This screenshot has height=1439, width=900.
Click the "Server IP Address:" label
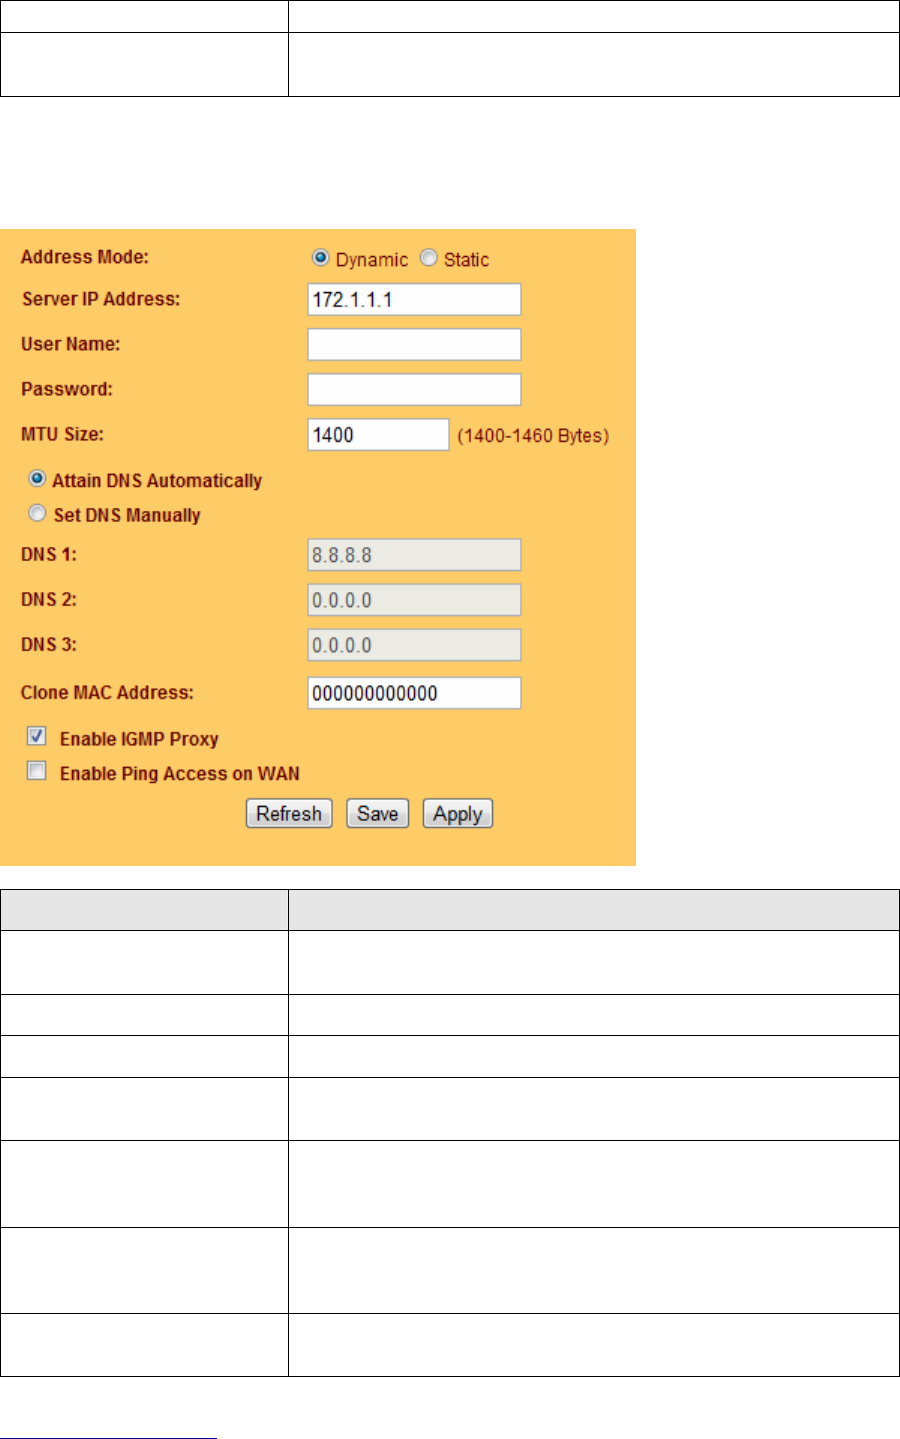pyautogui.click(x=101, y=299)
